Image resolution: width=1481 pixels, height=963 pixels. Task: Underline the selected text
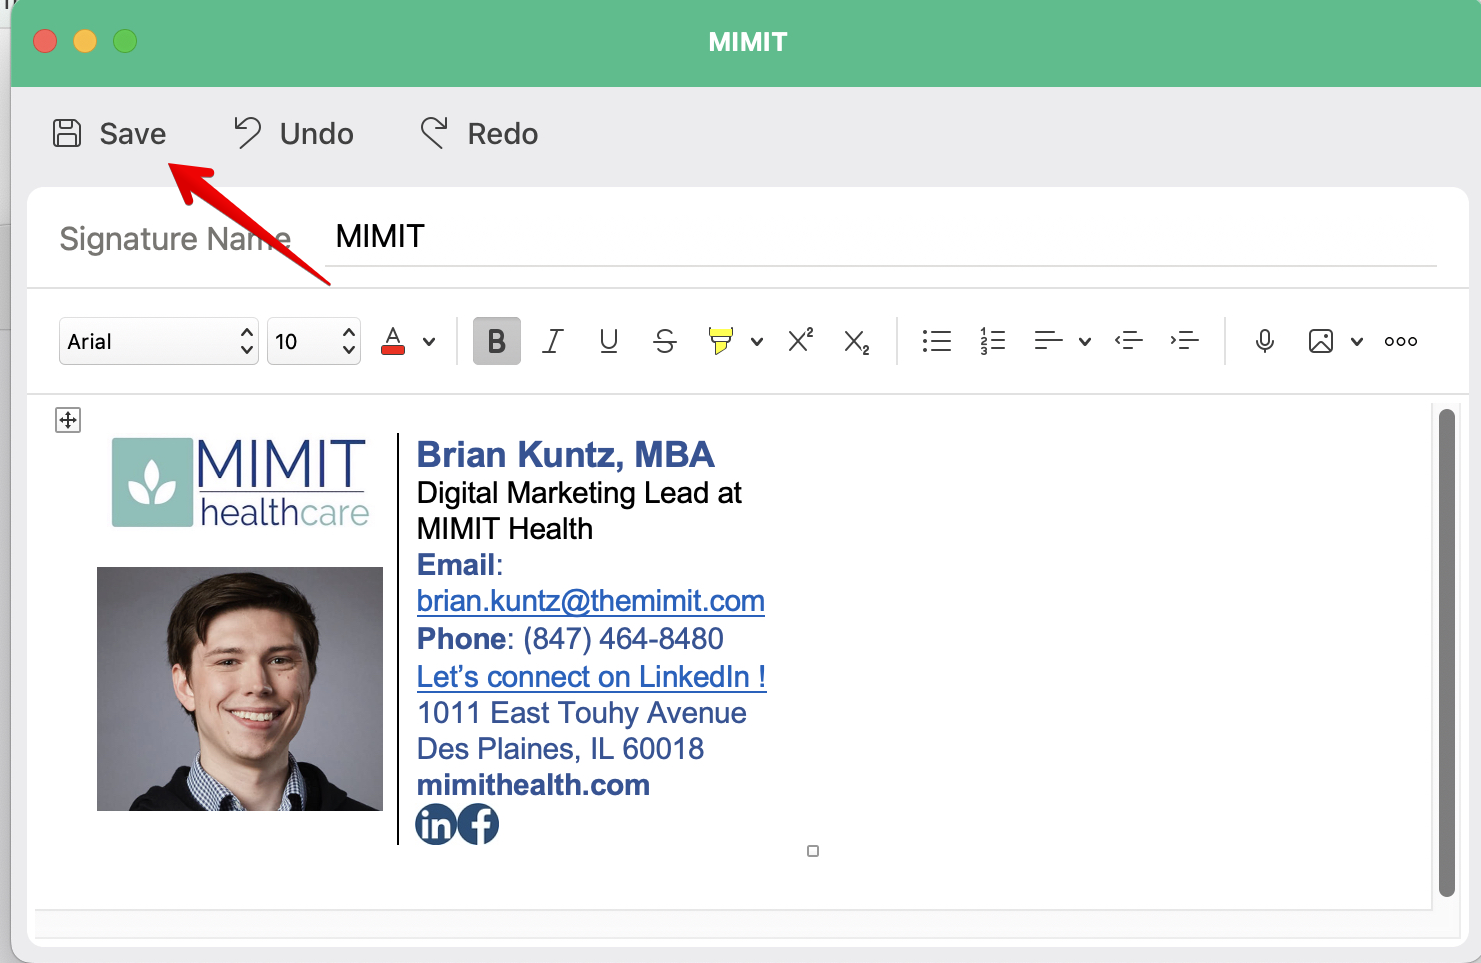tap(609, 341)
